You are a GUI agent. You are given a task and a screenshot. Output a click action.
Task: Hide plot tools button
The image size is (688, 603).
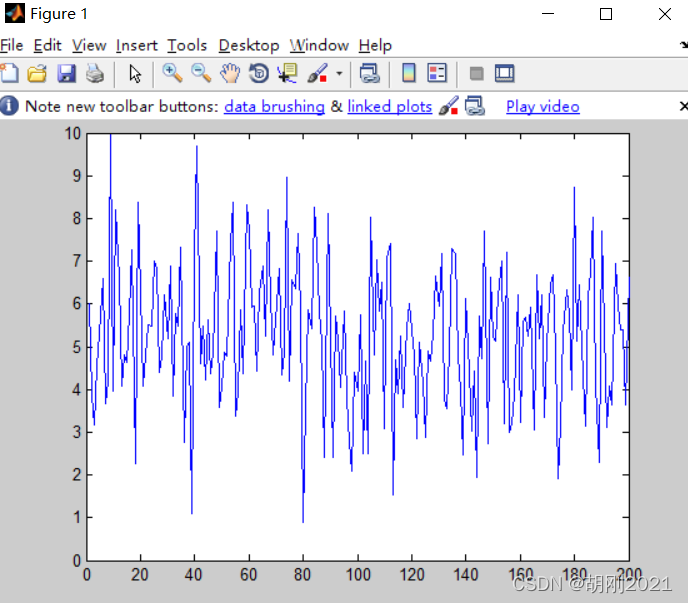coord(477,73)
